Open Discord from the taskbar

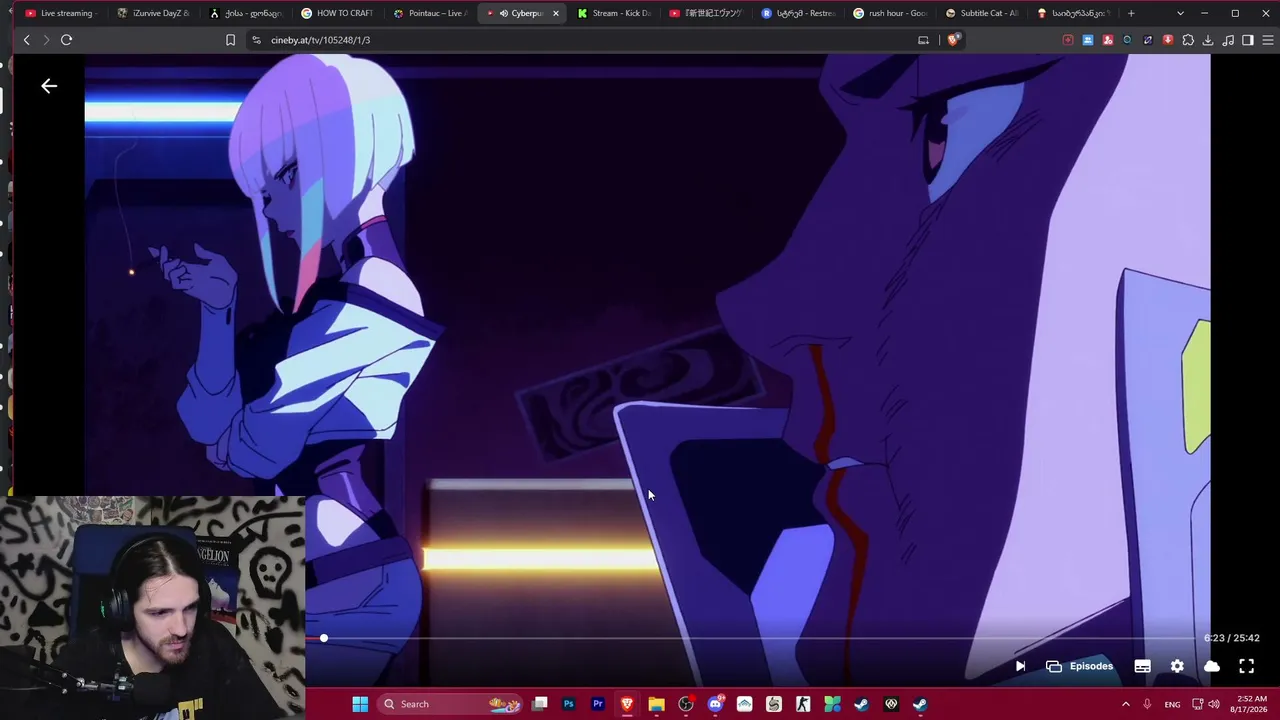click(715, 704)
